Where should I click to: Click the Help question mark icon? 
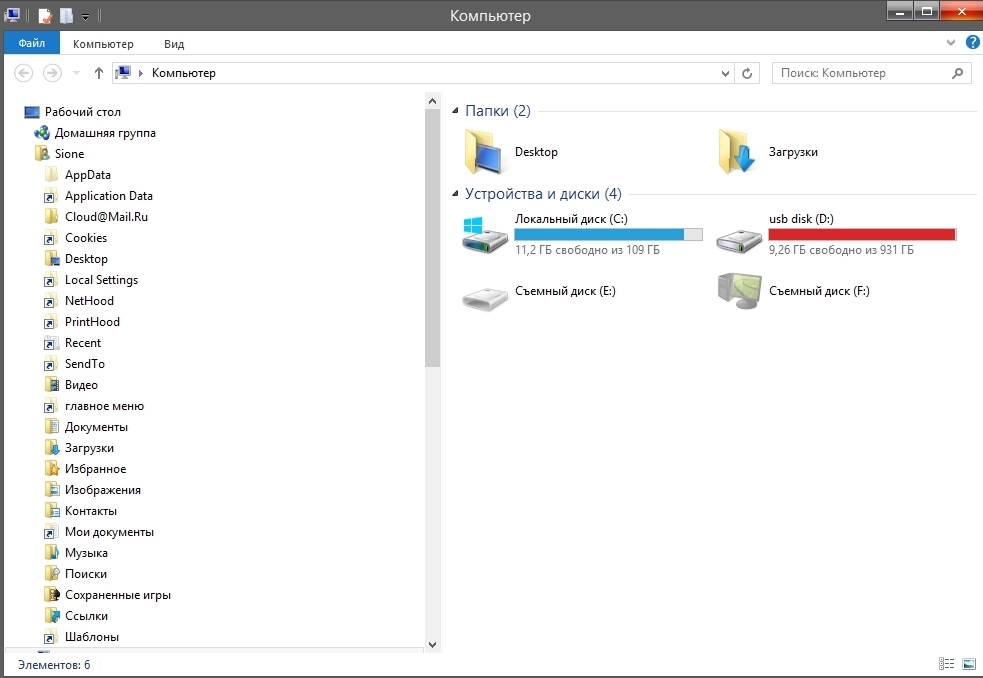tap(972, 44)
